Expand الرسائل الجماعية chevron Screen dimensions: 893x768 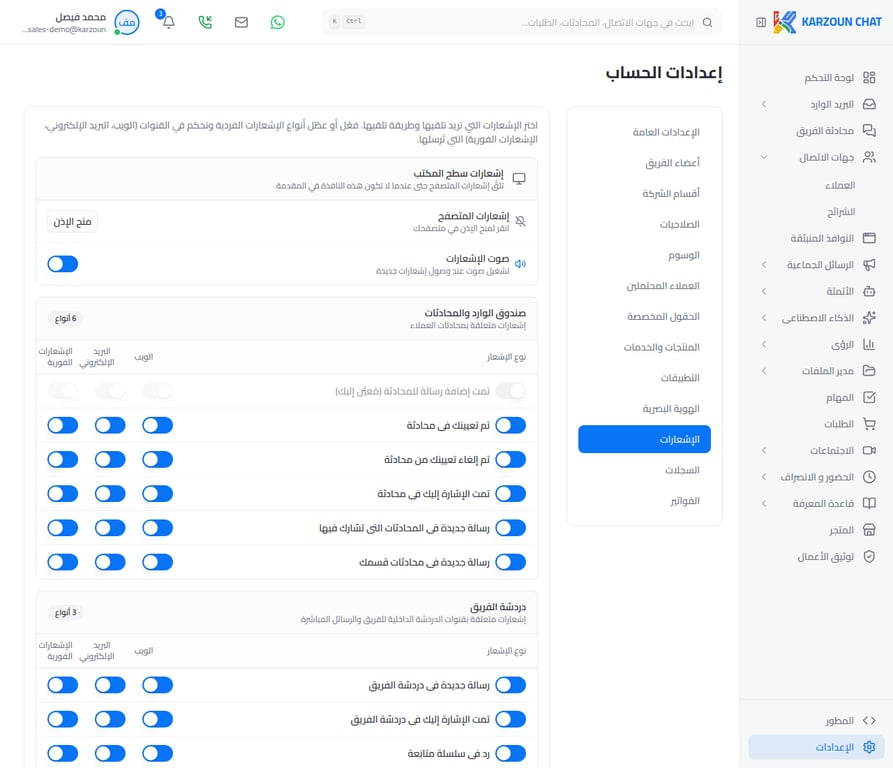764,265
